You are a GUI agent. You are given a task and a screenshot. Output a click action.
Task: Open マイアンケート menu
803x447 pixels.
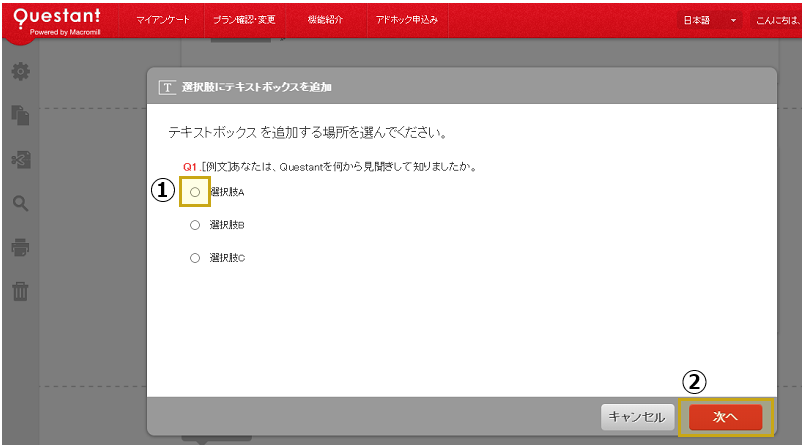coord(163,20)
